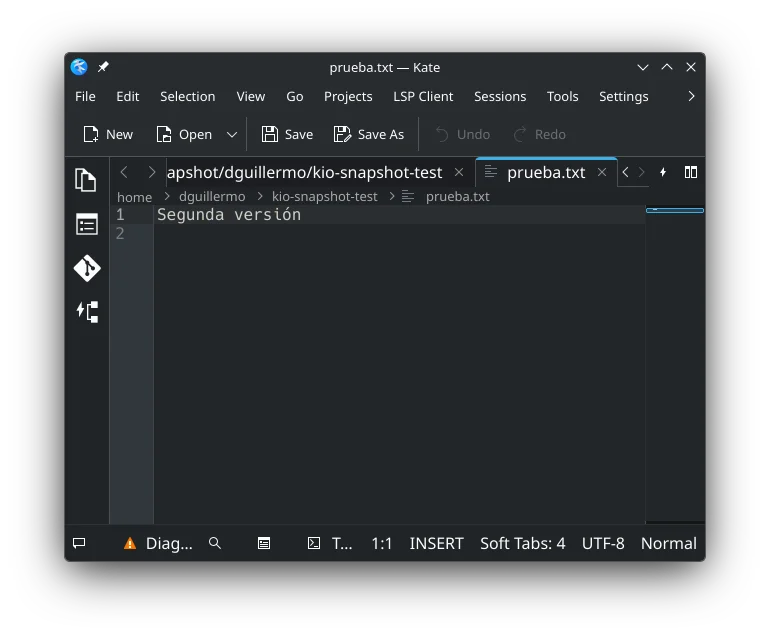Open the Edit menu
Image resolution: width=770 pixels, height=638 pixels.
pyautogui.click(x=128, y=96)
